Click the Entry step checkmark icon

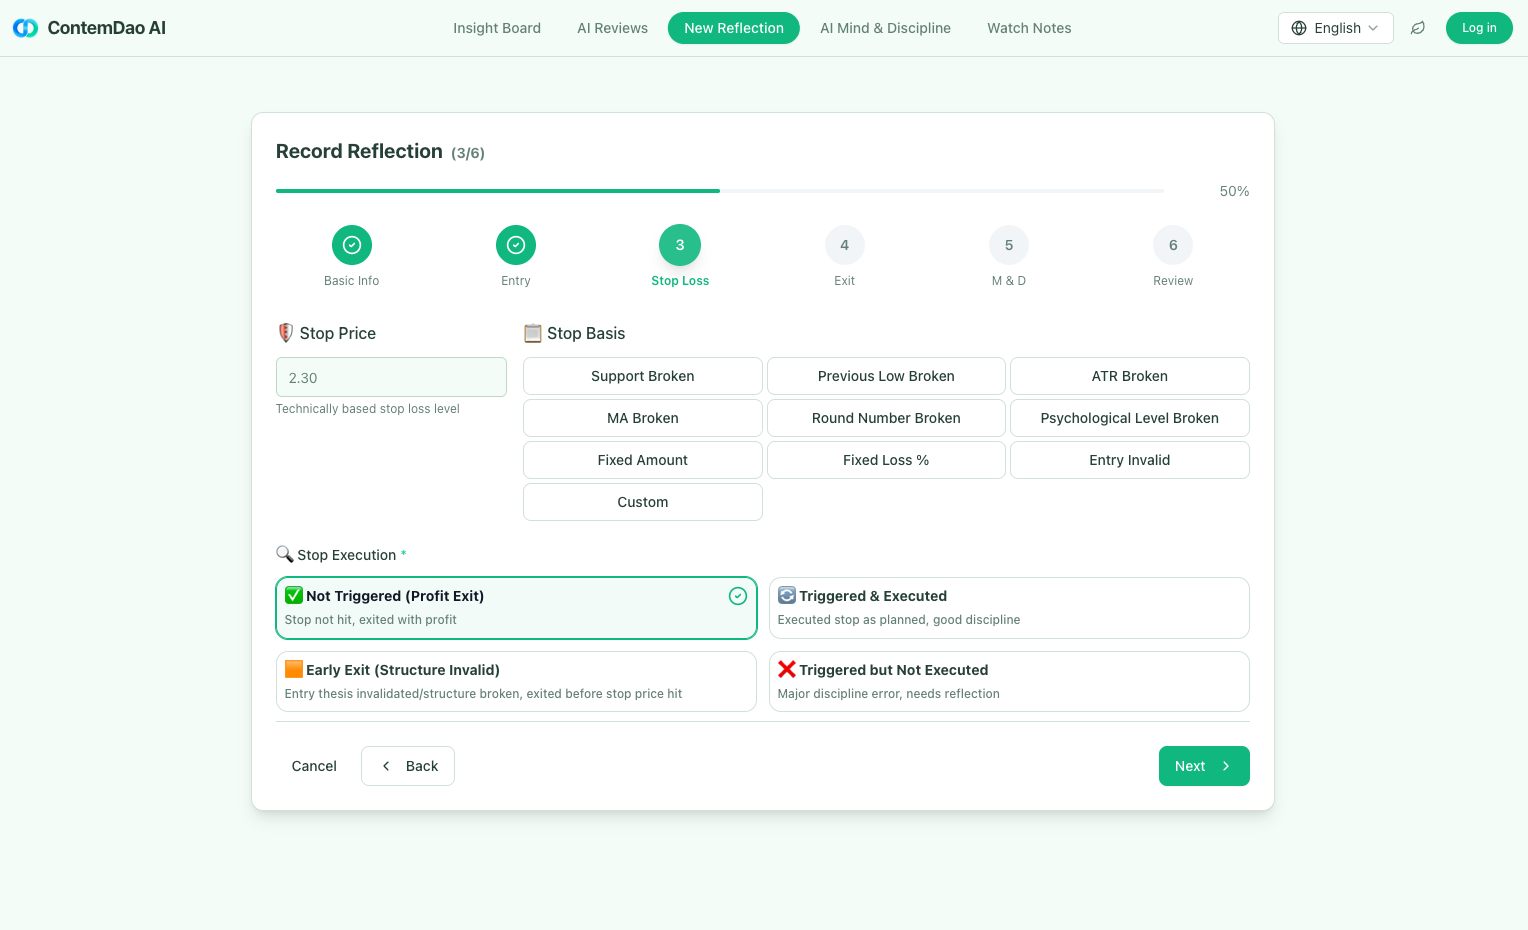[x=516, y=245]
